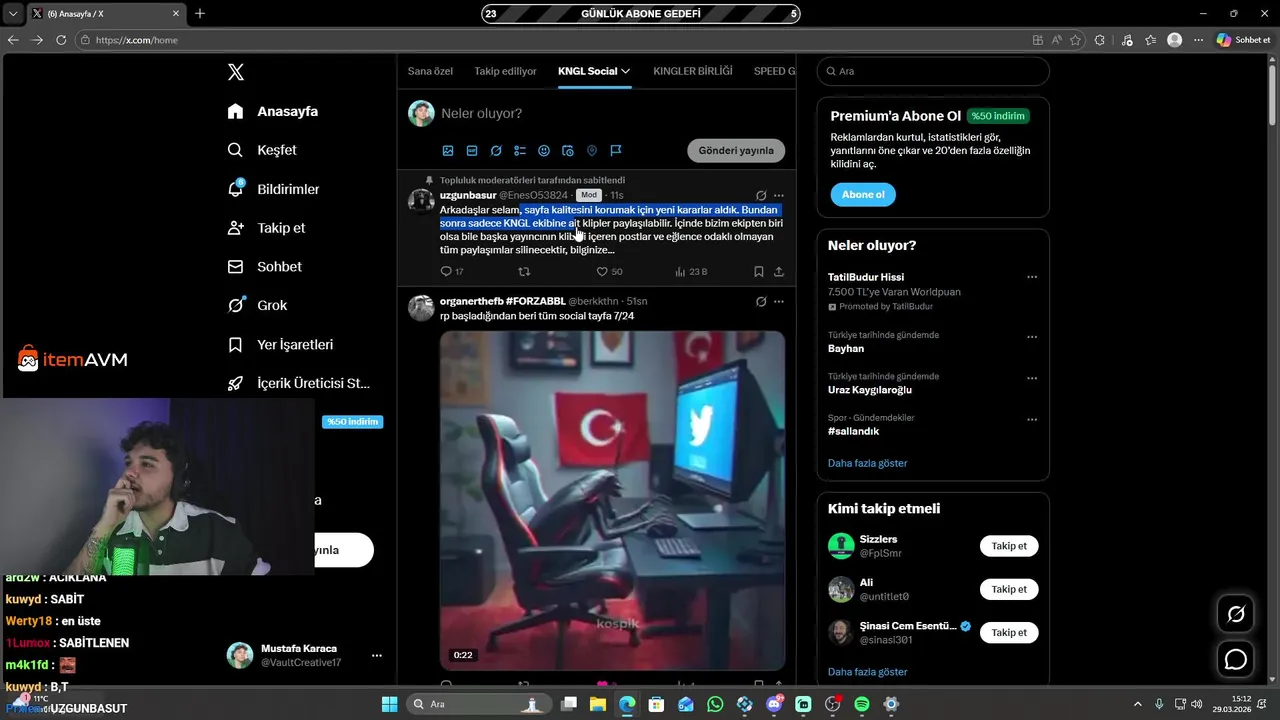
Task: Open Grok from the sidebar
Action: pos(257,305)
